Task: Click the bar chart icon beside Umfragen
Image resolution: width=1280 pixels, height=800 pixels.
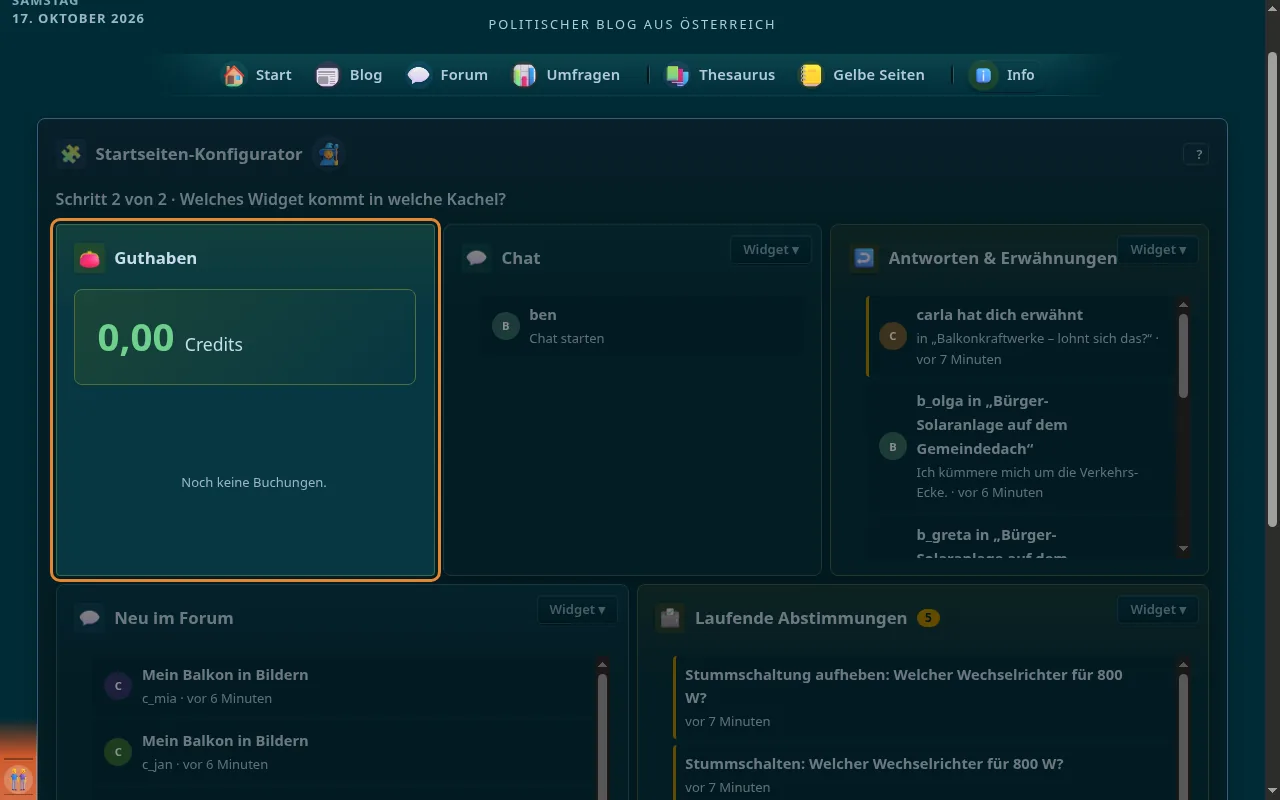Action: [x=524, y=75]
